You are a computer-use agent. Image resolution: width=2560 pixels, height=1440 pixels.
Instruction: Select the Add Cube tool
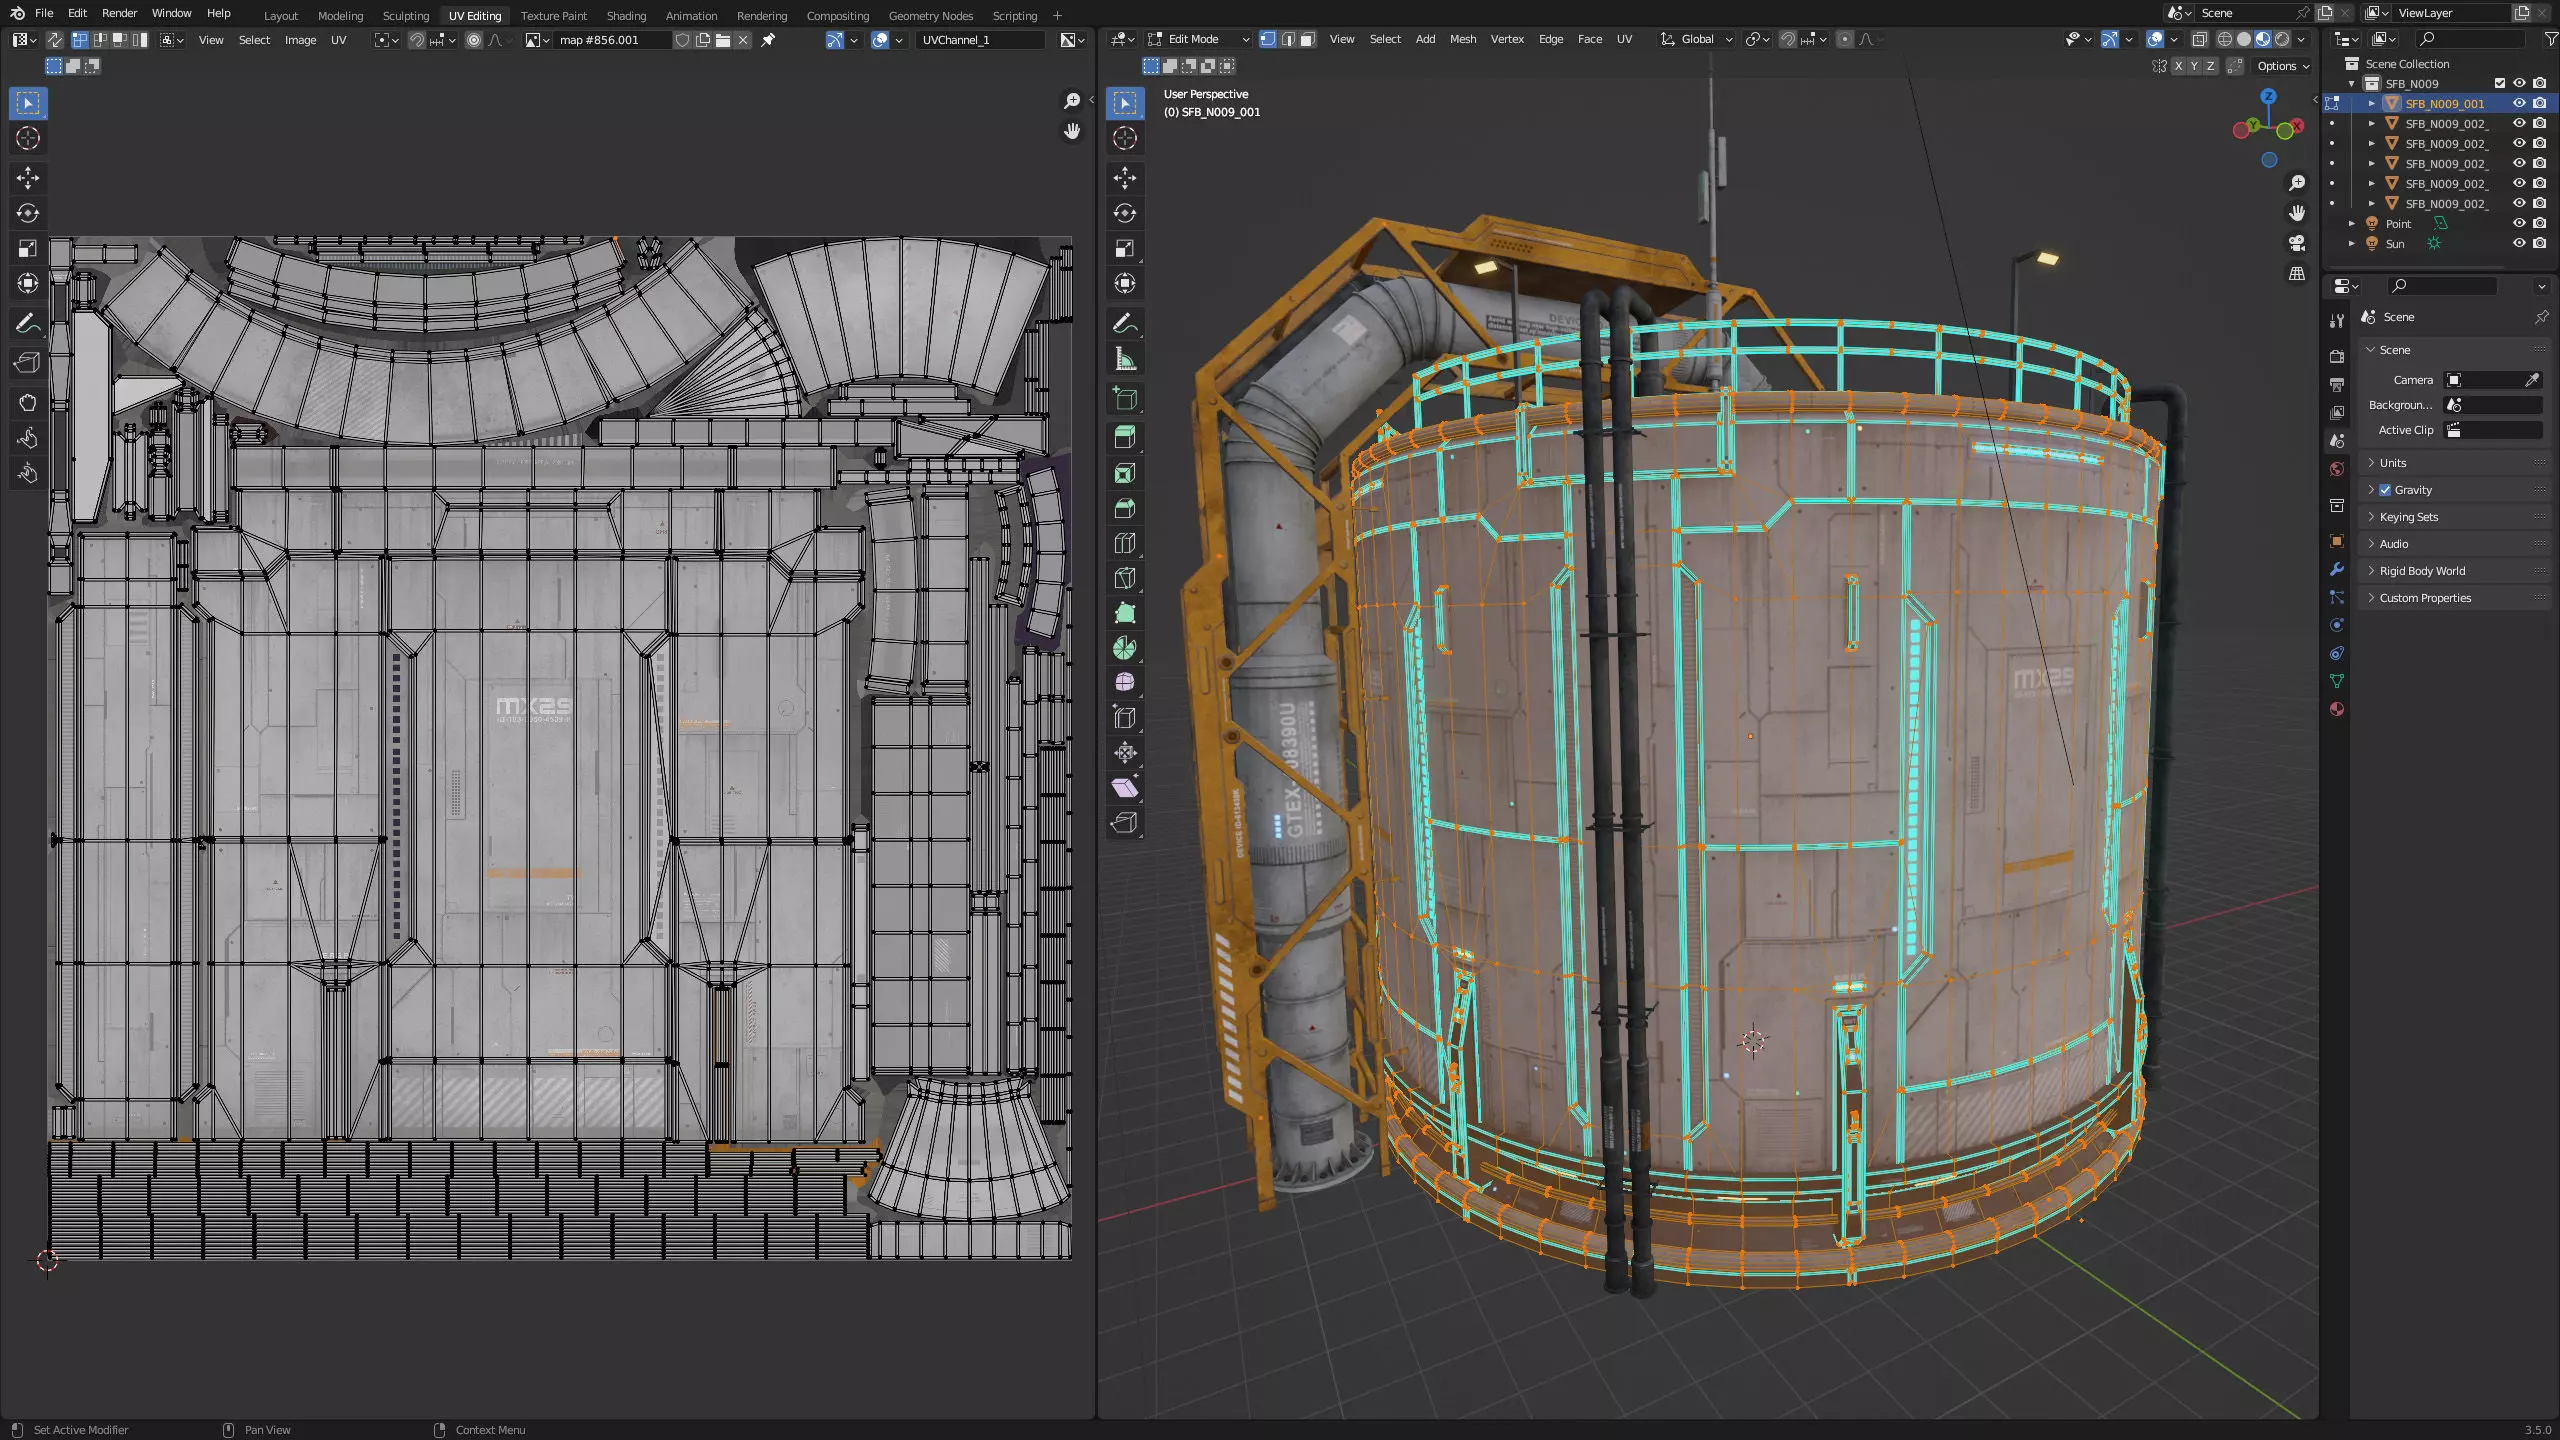1125,399
